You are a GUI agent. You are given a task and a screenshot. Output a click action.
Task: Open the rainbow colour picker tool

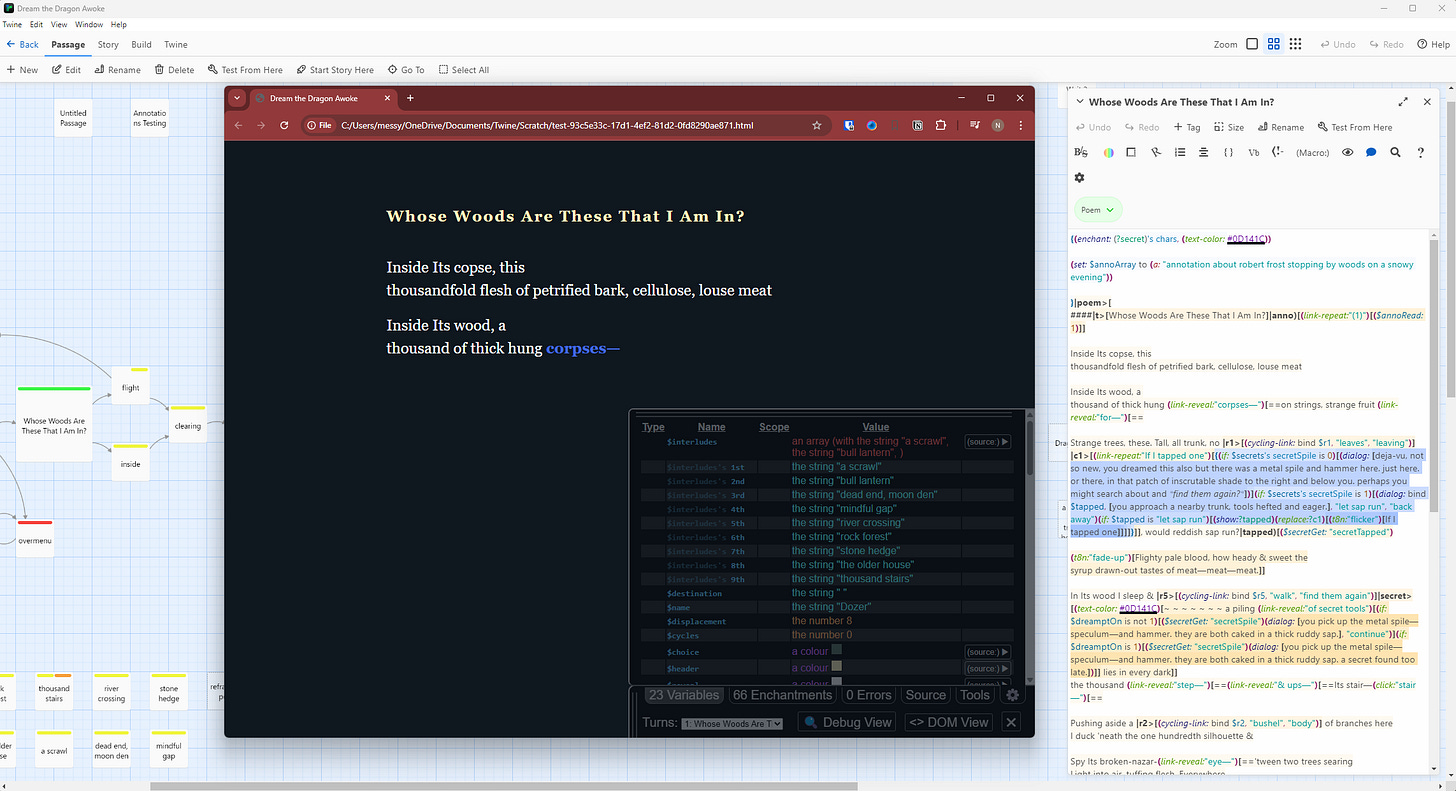point(1108,153)
